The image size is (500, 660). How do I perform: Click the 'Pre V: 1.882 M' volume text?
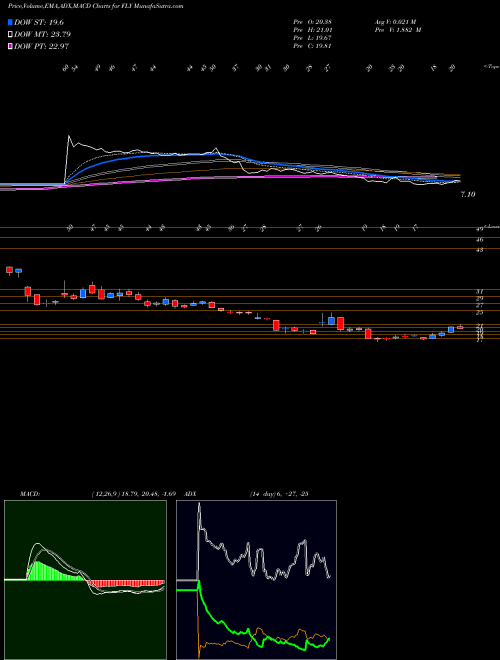pyautogui.click(x=397, y=30)
